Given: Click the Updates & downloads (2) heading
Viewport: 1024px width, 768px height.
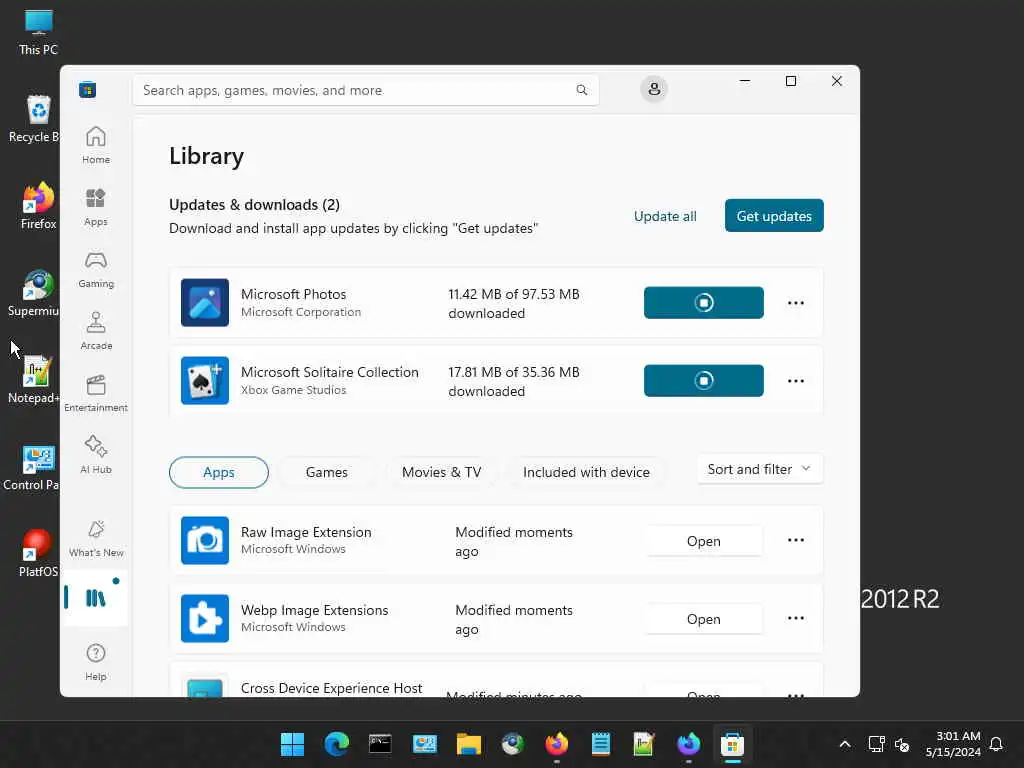Looking at the screenshot, I should 254,204.
